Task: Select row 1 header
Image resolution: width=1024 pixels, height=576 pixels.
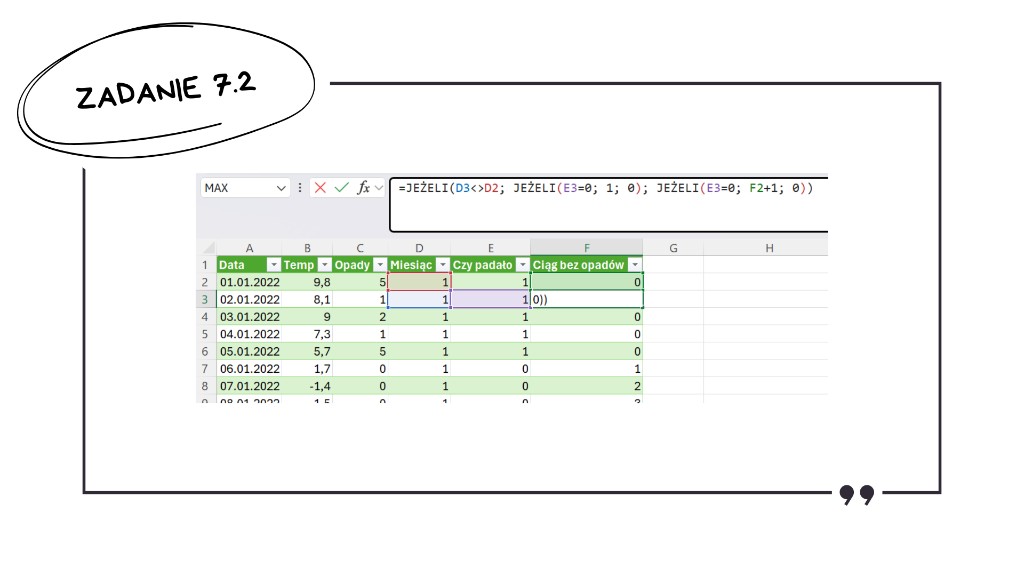Action: 205,265
